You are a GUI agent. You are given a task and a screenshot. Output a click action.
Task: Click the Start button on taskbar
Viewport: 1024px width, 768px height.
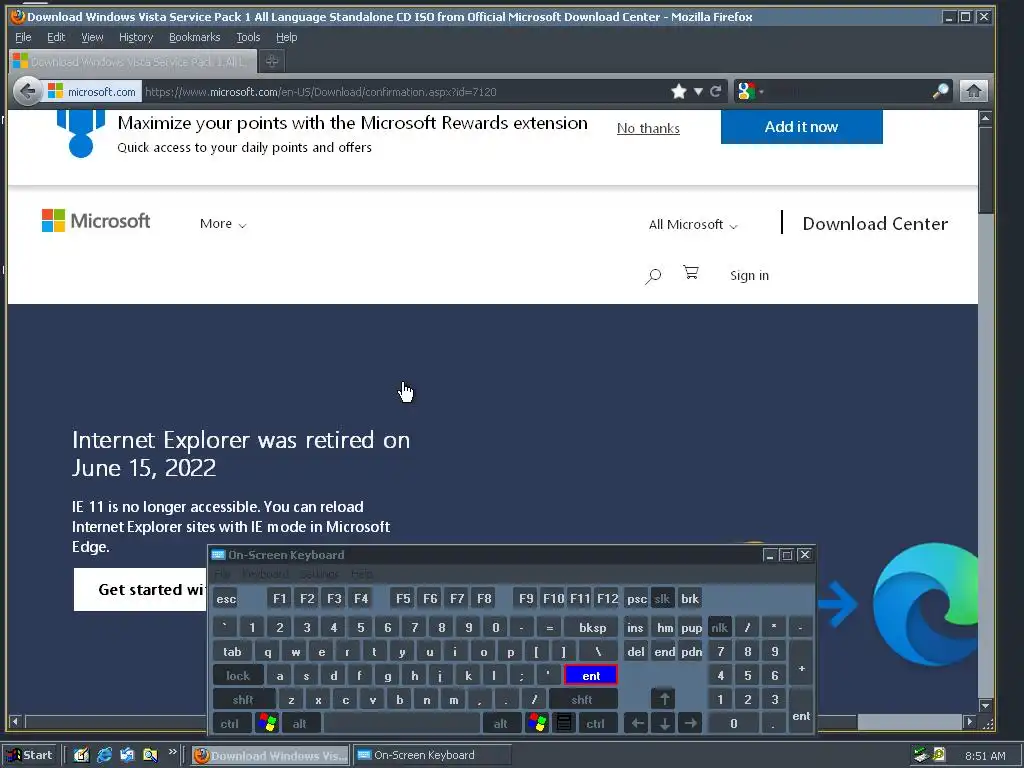[x=30, y=755]
